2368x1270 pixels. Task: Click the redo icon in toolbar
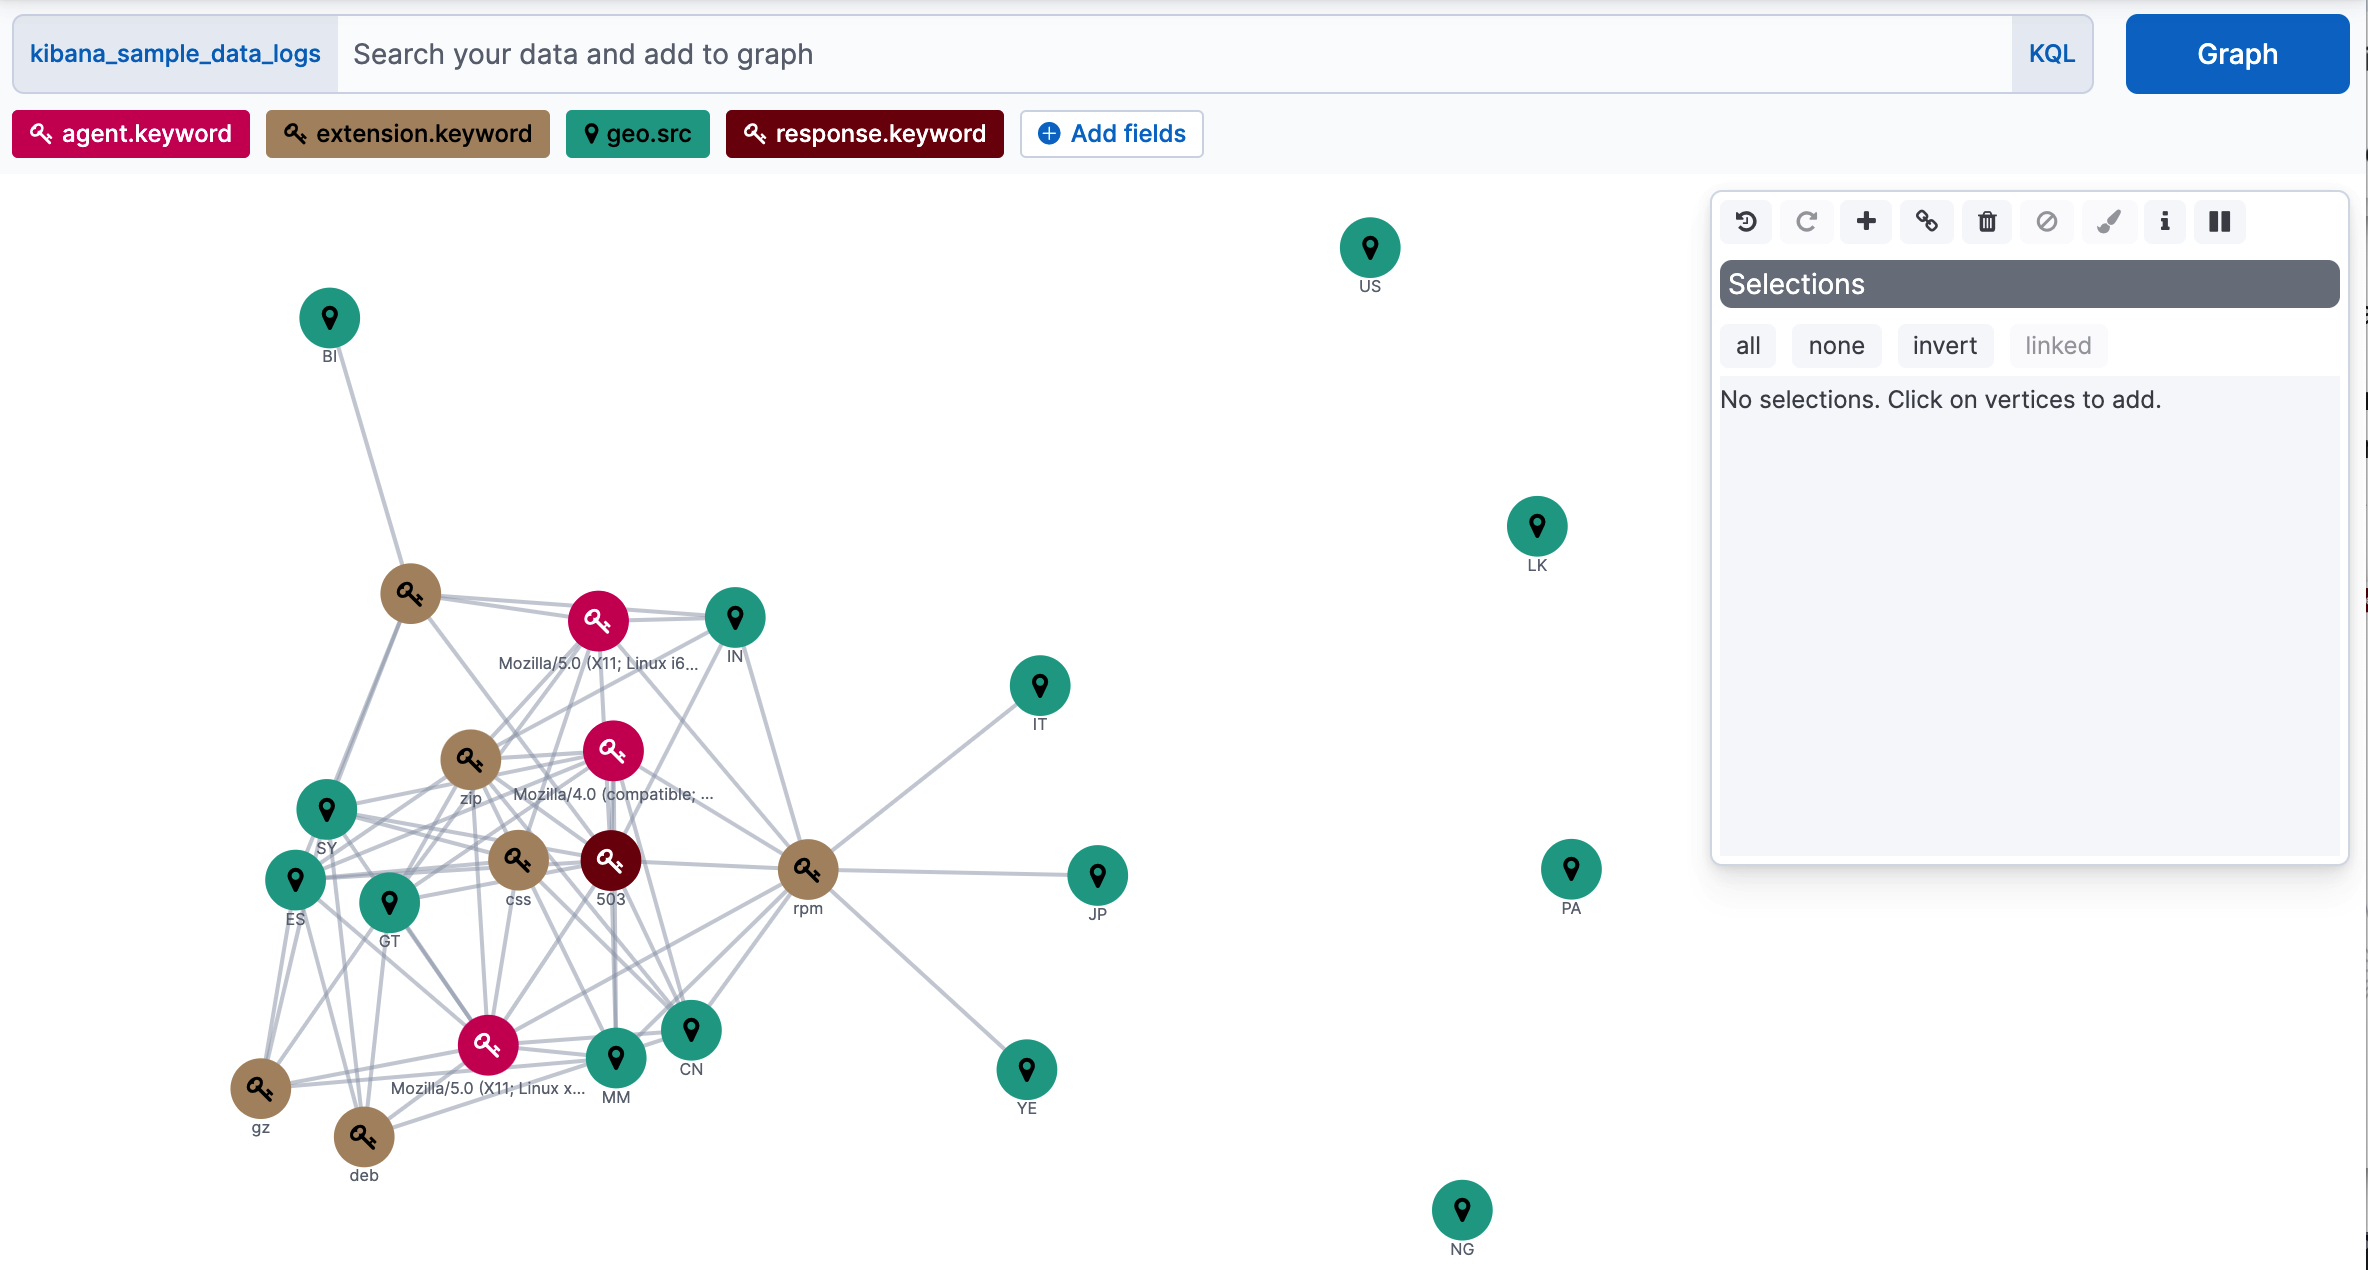(1807, 221)
